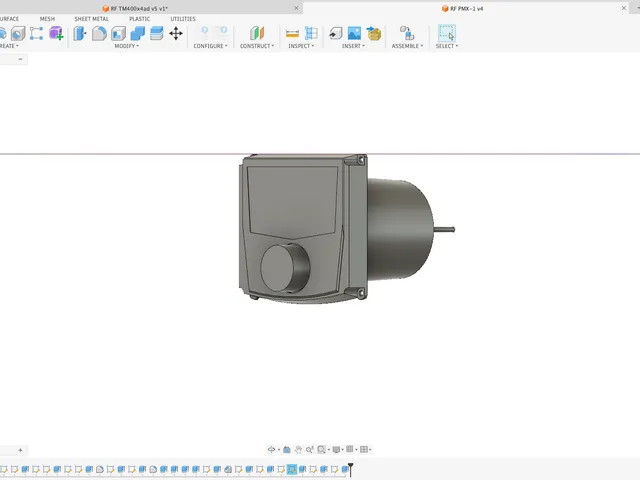Click the chamfer feature in timeline
Viewport: 640px width, 480px height.
click(228, 469)
